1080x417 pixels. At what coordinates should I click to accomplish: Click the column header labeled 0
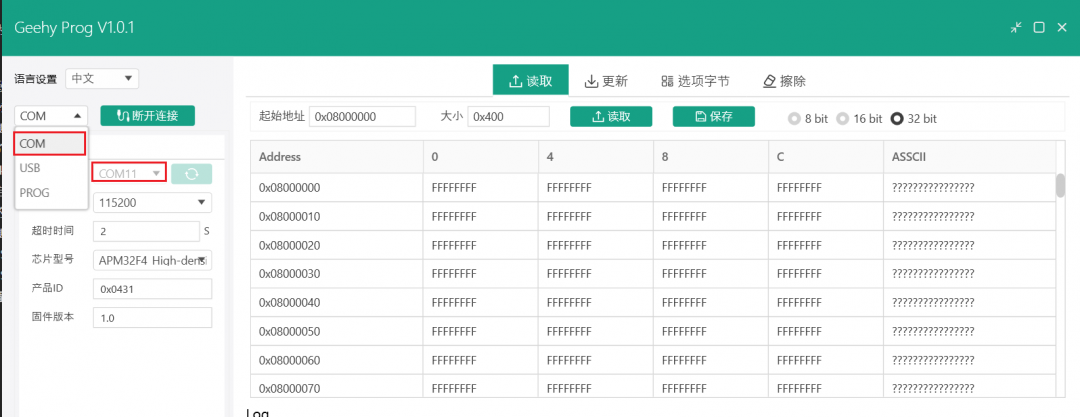pyautogui.click(x=481, y=156)
